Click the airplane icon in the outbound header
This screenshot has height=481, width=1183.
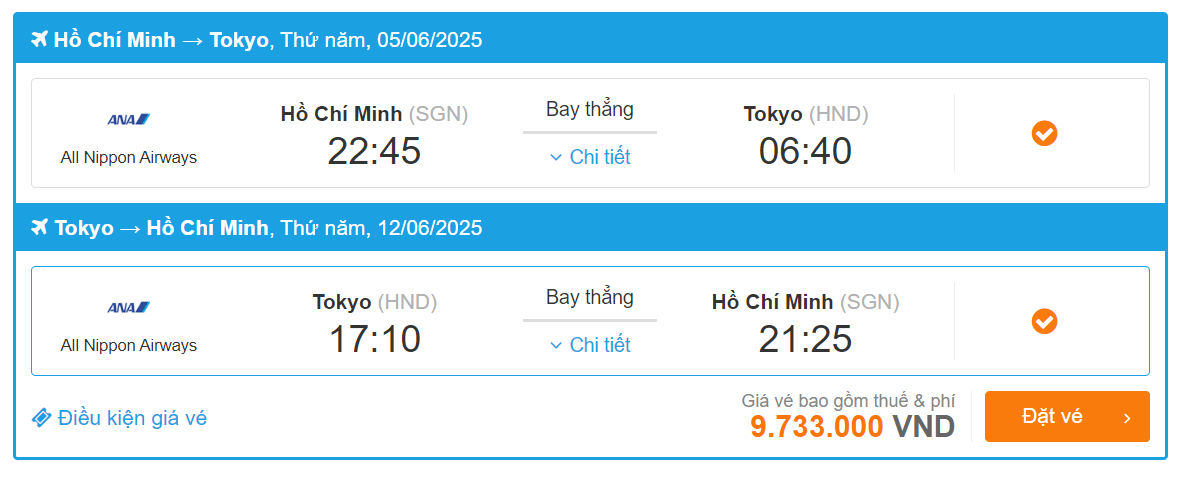click(x=40, y=40)
